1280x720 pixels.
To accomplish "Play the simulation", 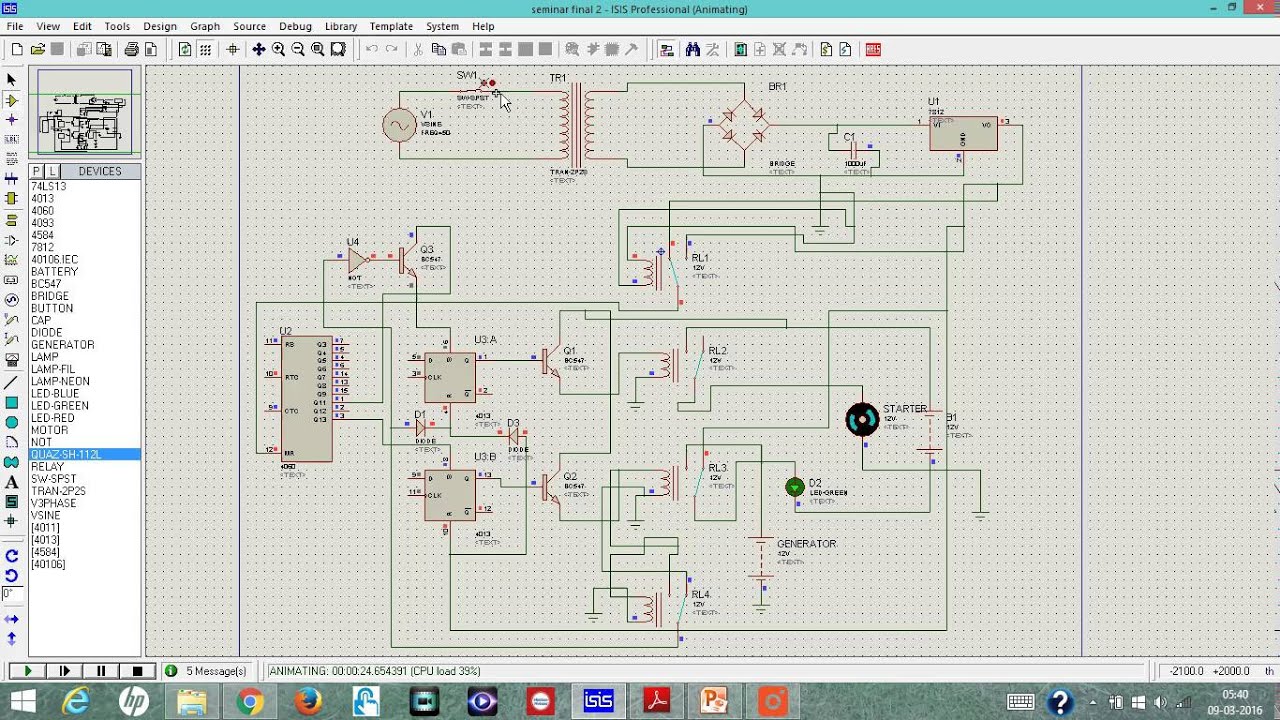I will (27, 671).
